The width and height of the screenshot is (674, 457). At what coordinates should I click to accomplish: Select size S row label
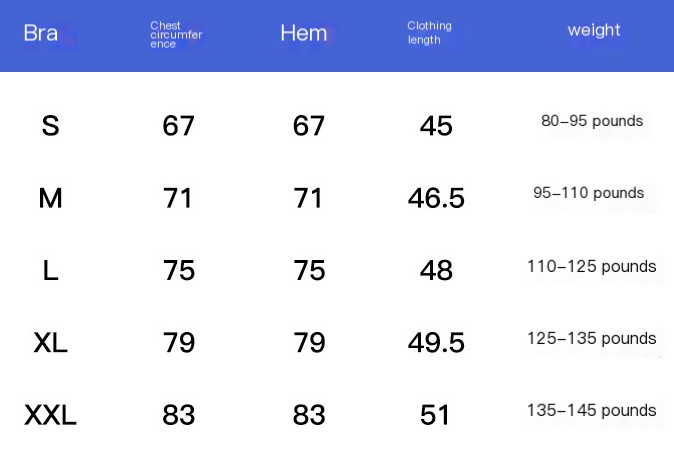[50, 126]
